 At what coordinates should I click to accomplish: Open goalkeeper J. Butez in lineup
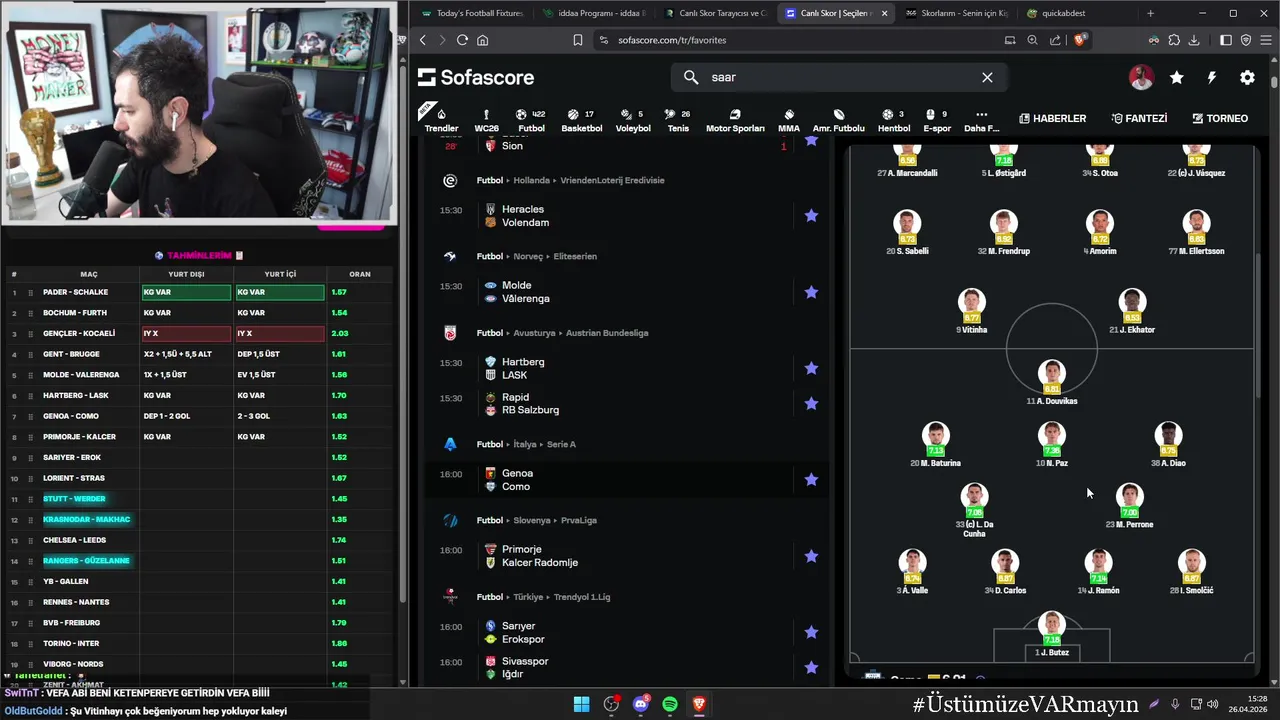(x=1051, y=634)
